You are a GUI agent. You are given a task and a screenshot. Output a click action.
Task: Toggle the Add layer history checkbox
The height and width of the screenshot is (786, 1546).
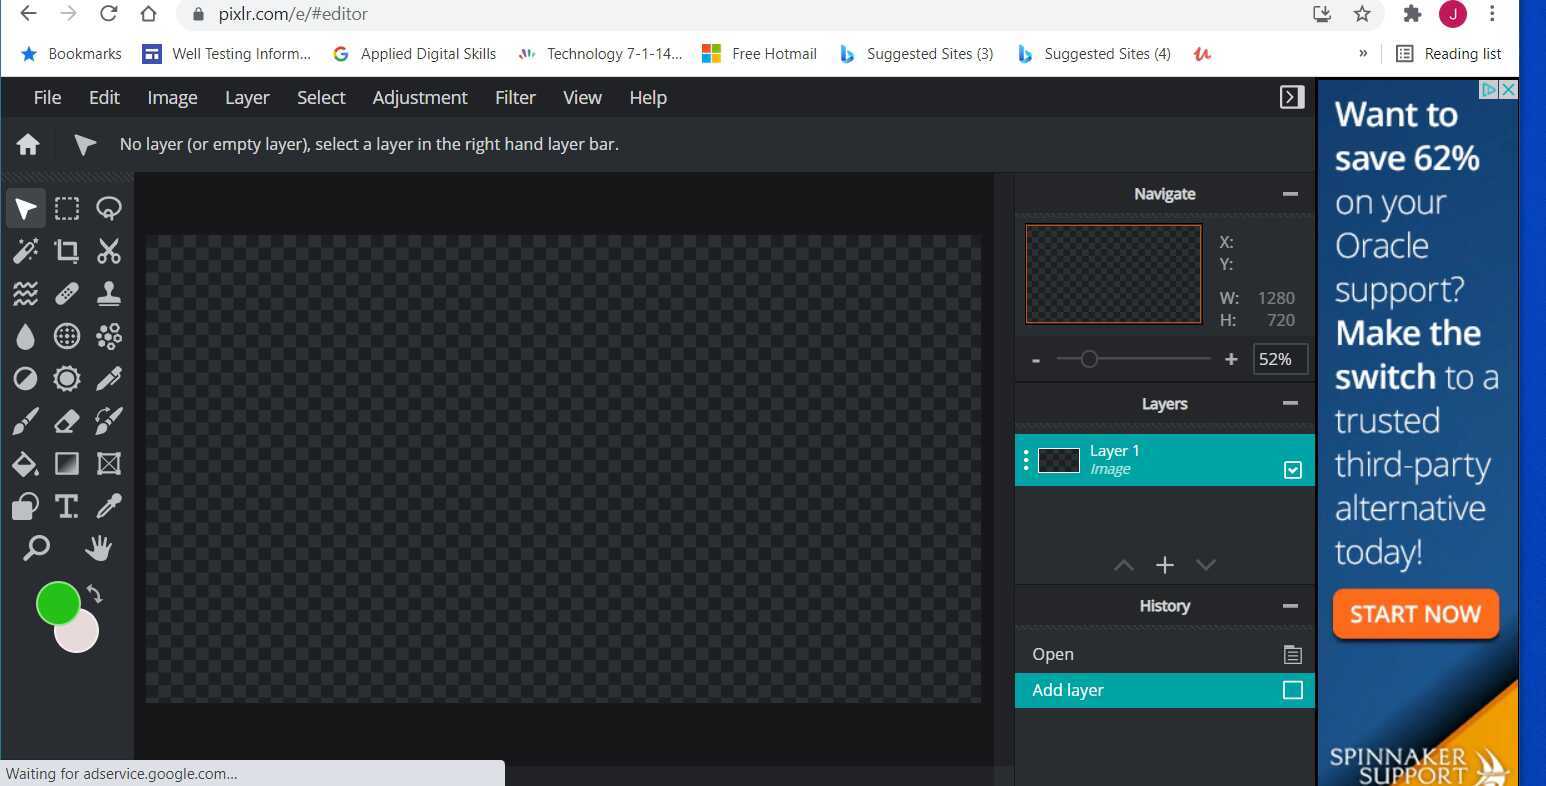tap(1291, 690)
